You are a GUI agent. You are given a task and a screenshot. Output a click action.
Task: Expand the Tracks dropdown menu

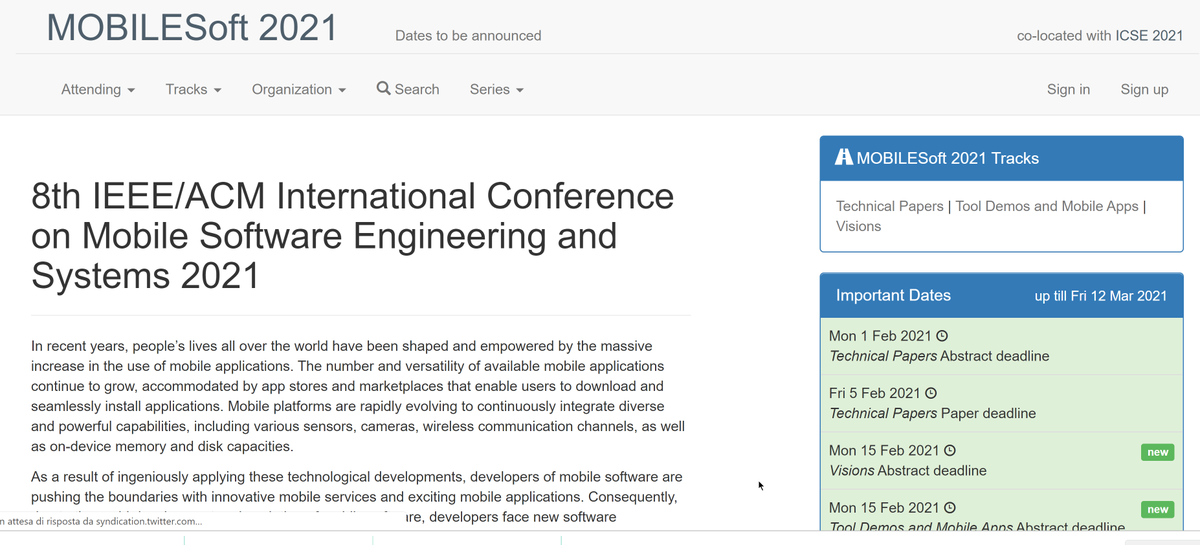pos(193,89)
